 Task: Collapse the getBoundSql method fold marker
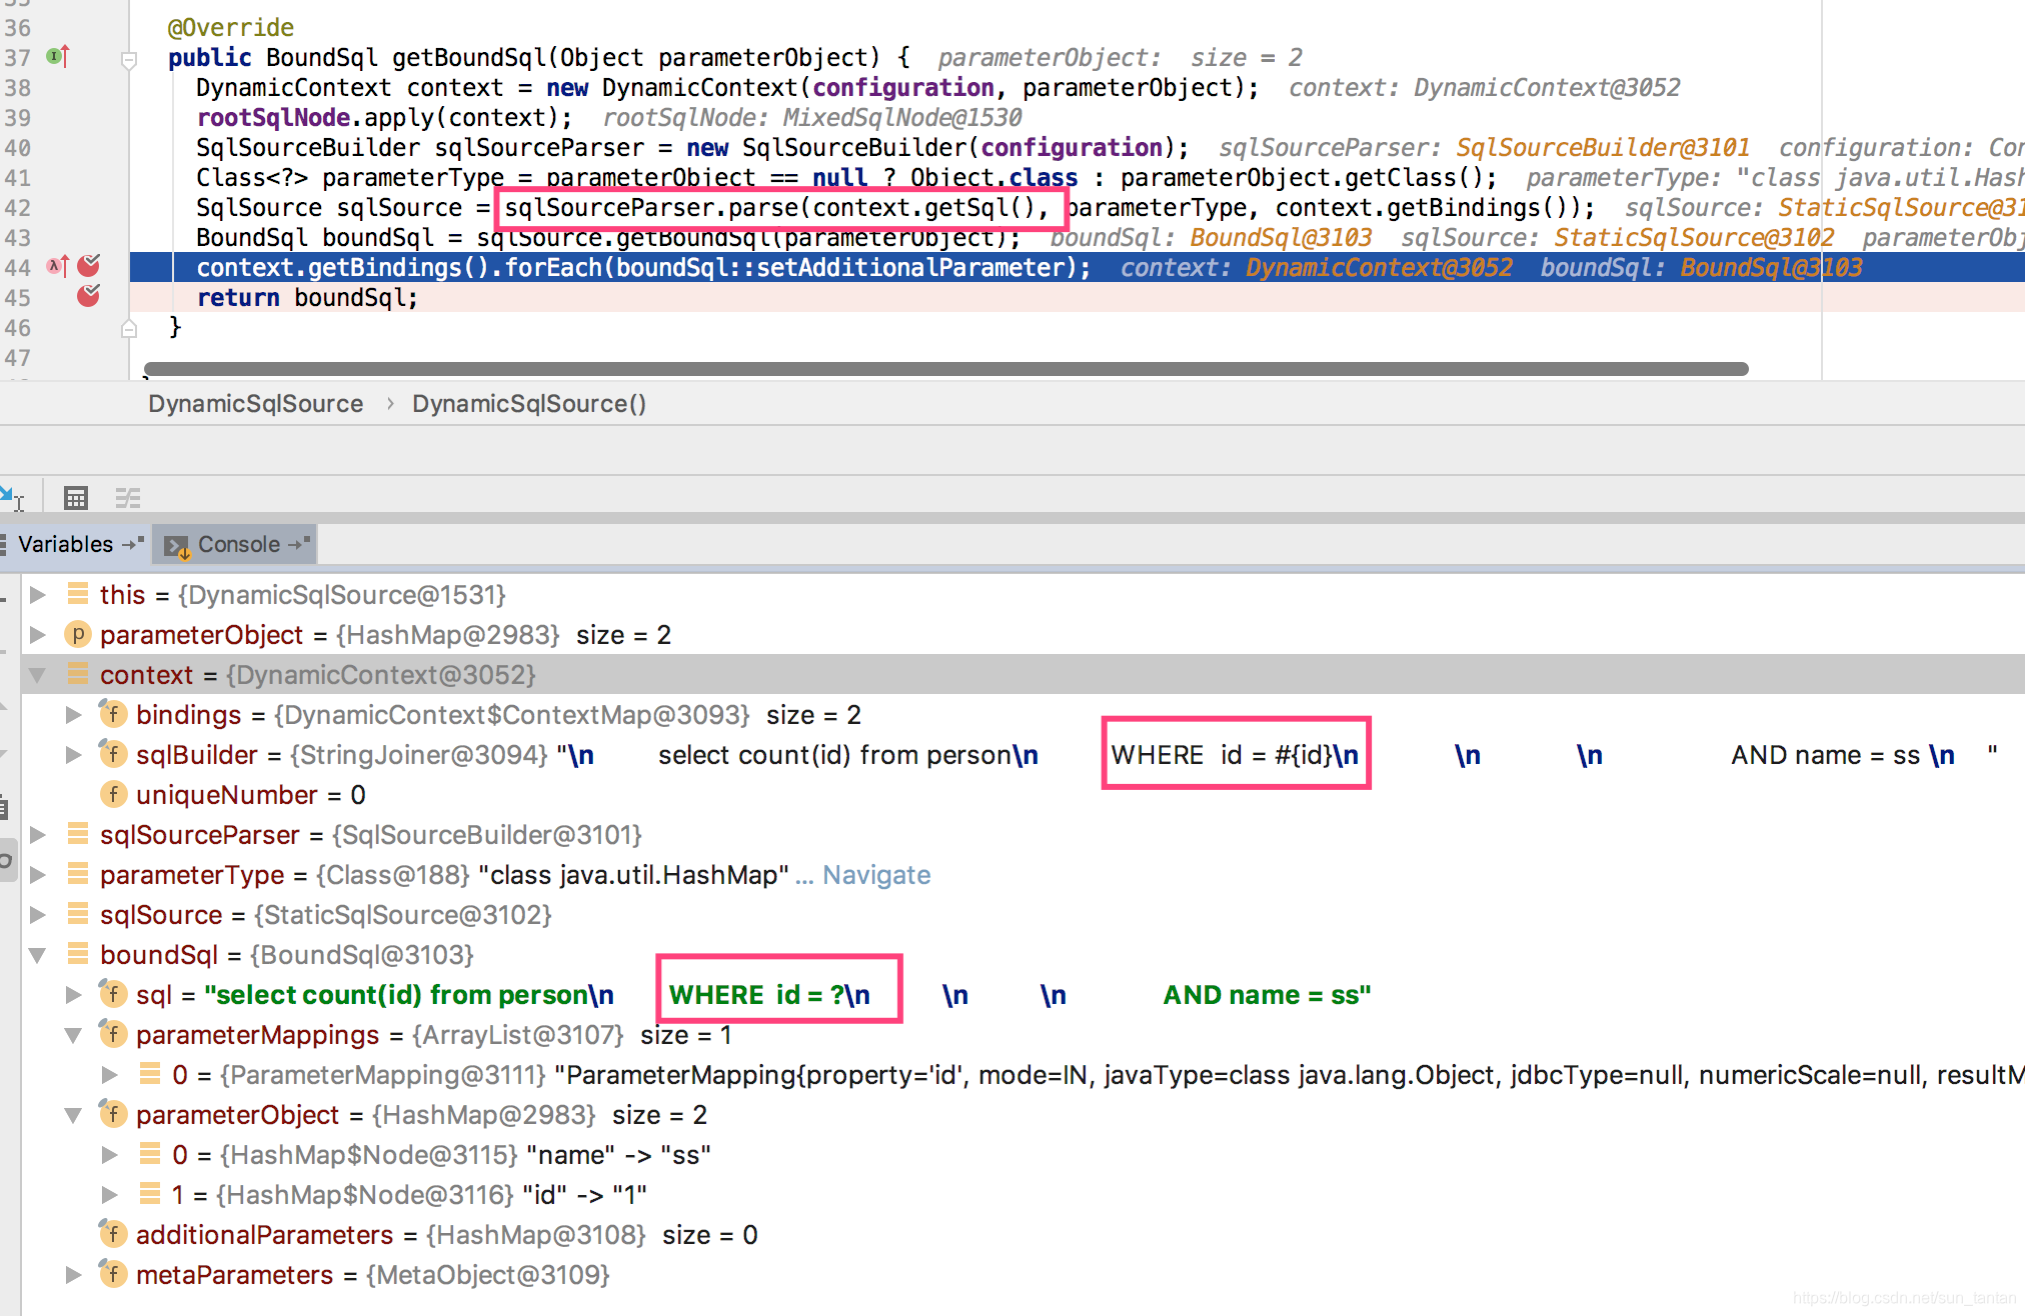coord(129,60)
